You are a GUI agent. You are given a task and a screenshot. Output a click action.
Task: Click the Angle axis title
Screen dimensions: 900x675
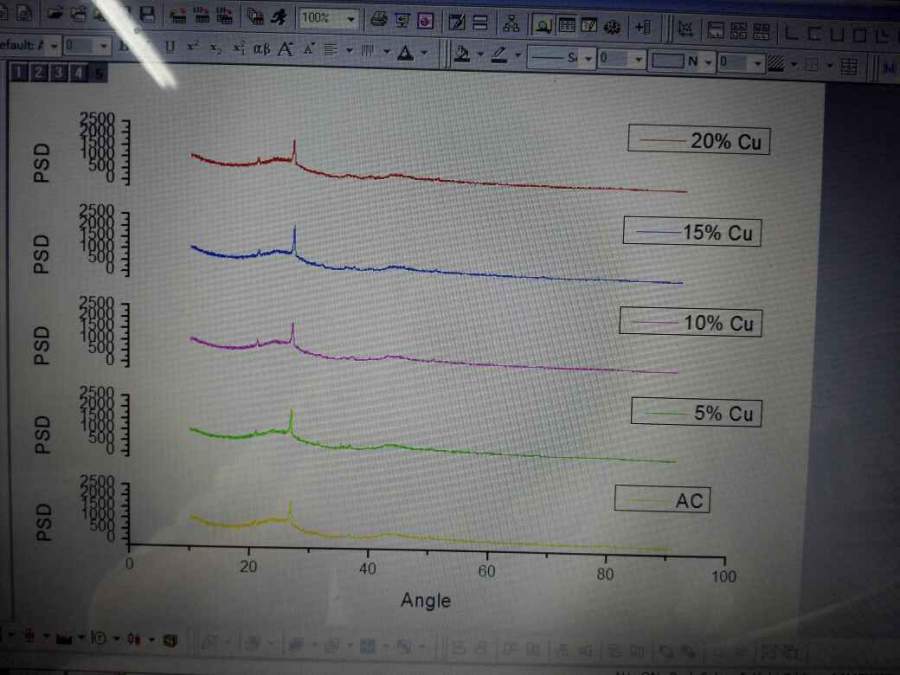click(426, 600)
